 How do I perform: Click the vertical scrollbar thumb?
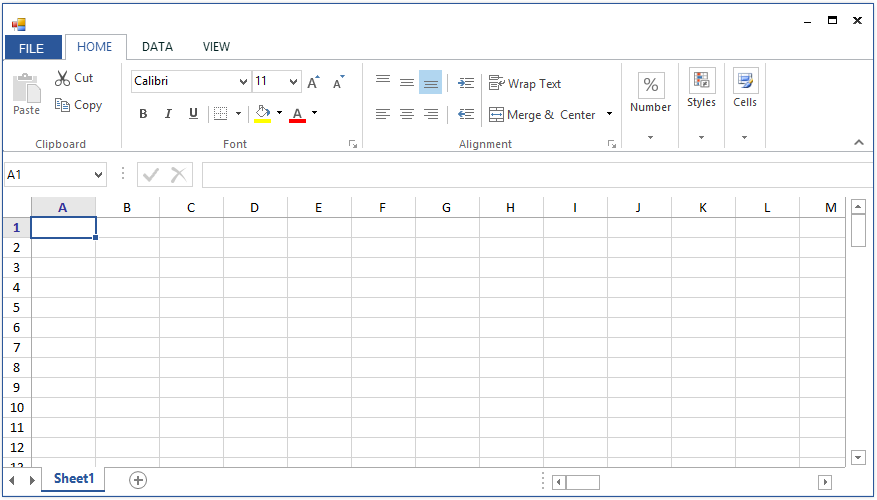(858, 230)
